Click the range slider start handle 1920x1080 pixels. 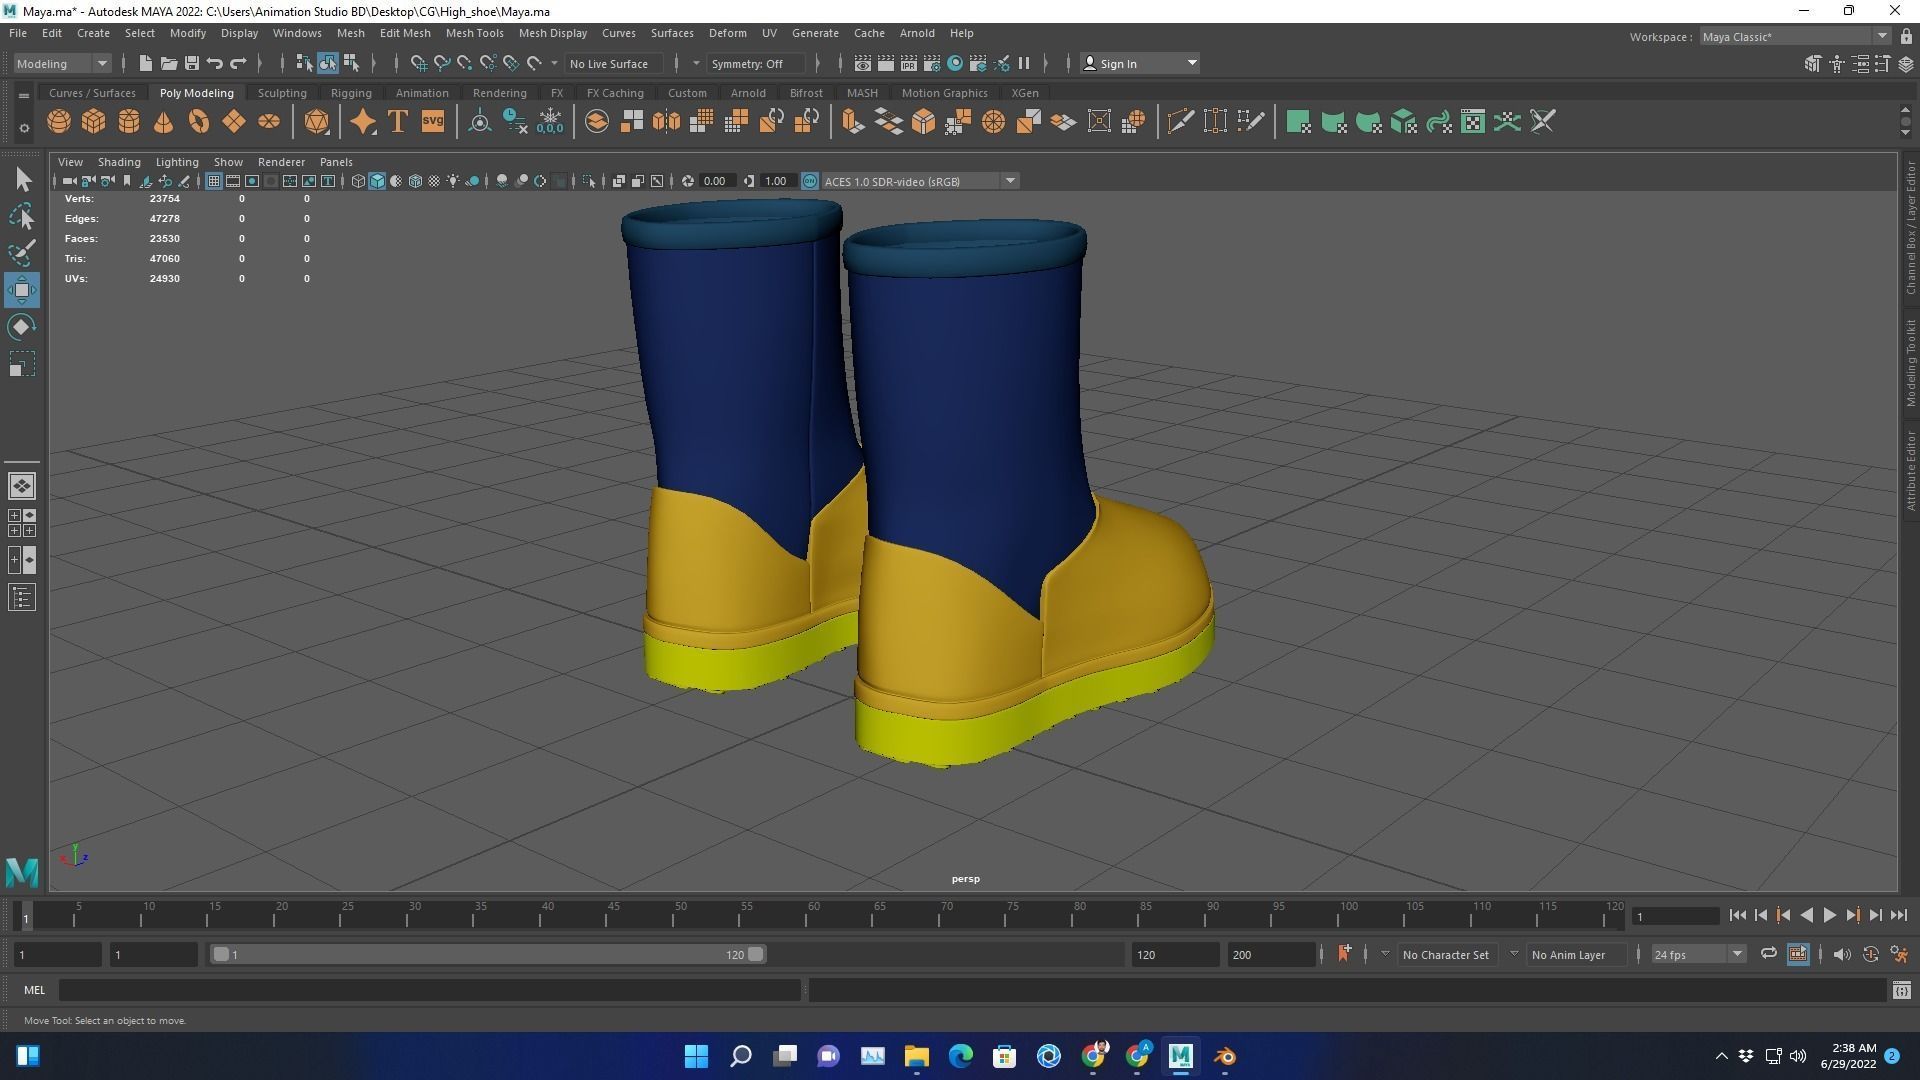[x=221, y=954]
